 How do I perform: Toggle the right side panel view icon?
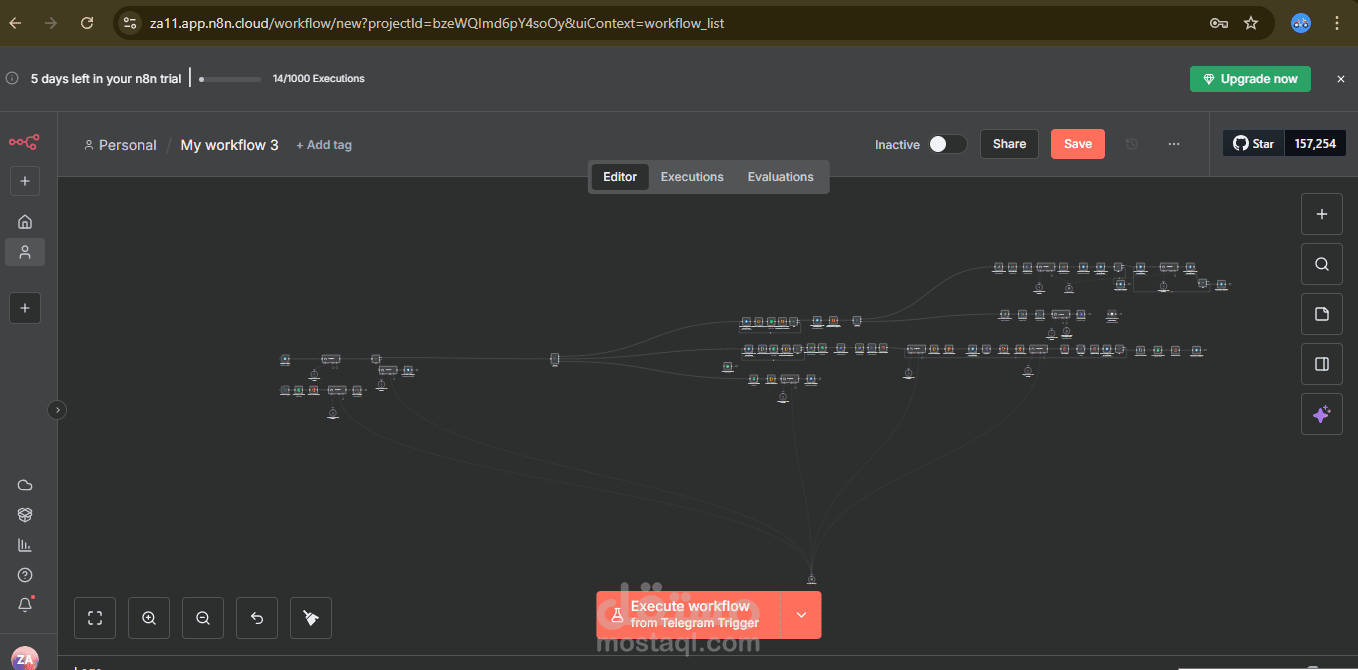(1322, 364)
